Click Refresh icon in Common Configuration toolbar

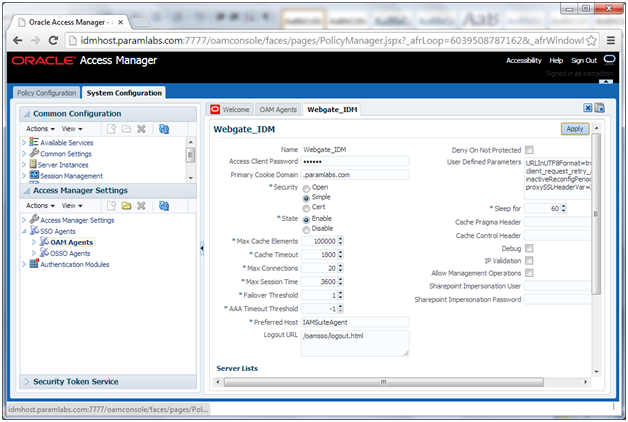tap(164, 129)
